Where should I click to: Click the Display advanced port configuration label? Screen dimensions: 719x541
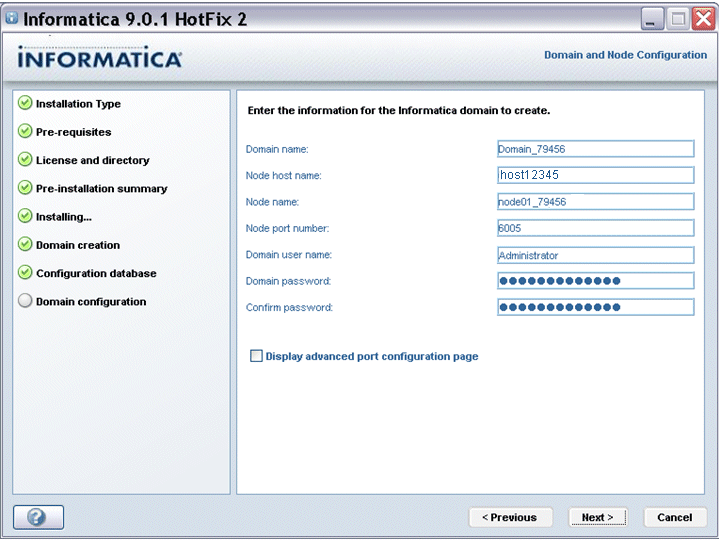(x=372, y=356)
